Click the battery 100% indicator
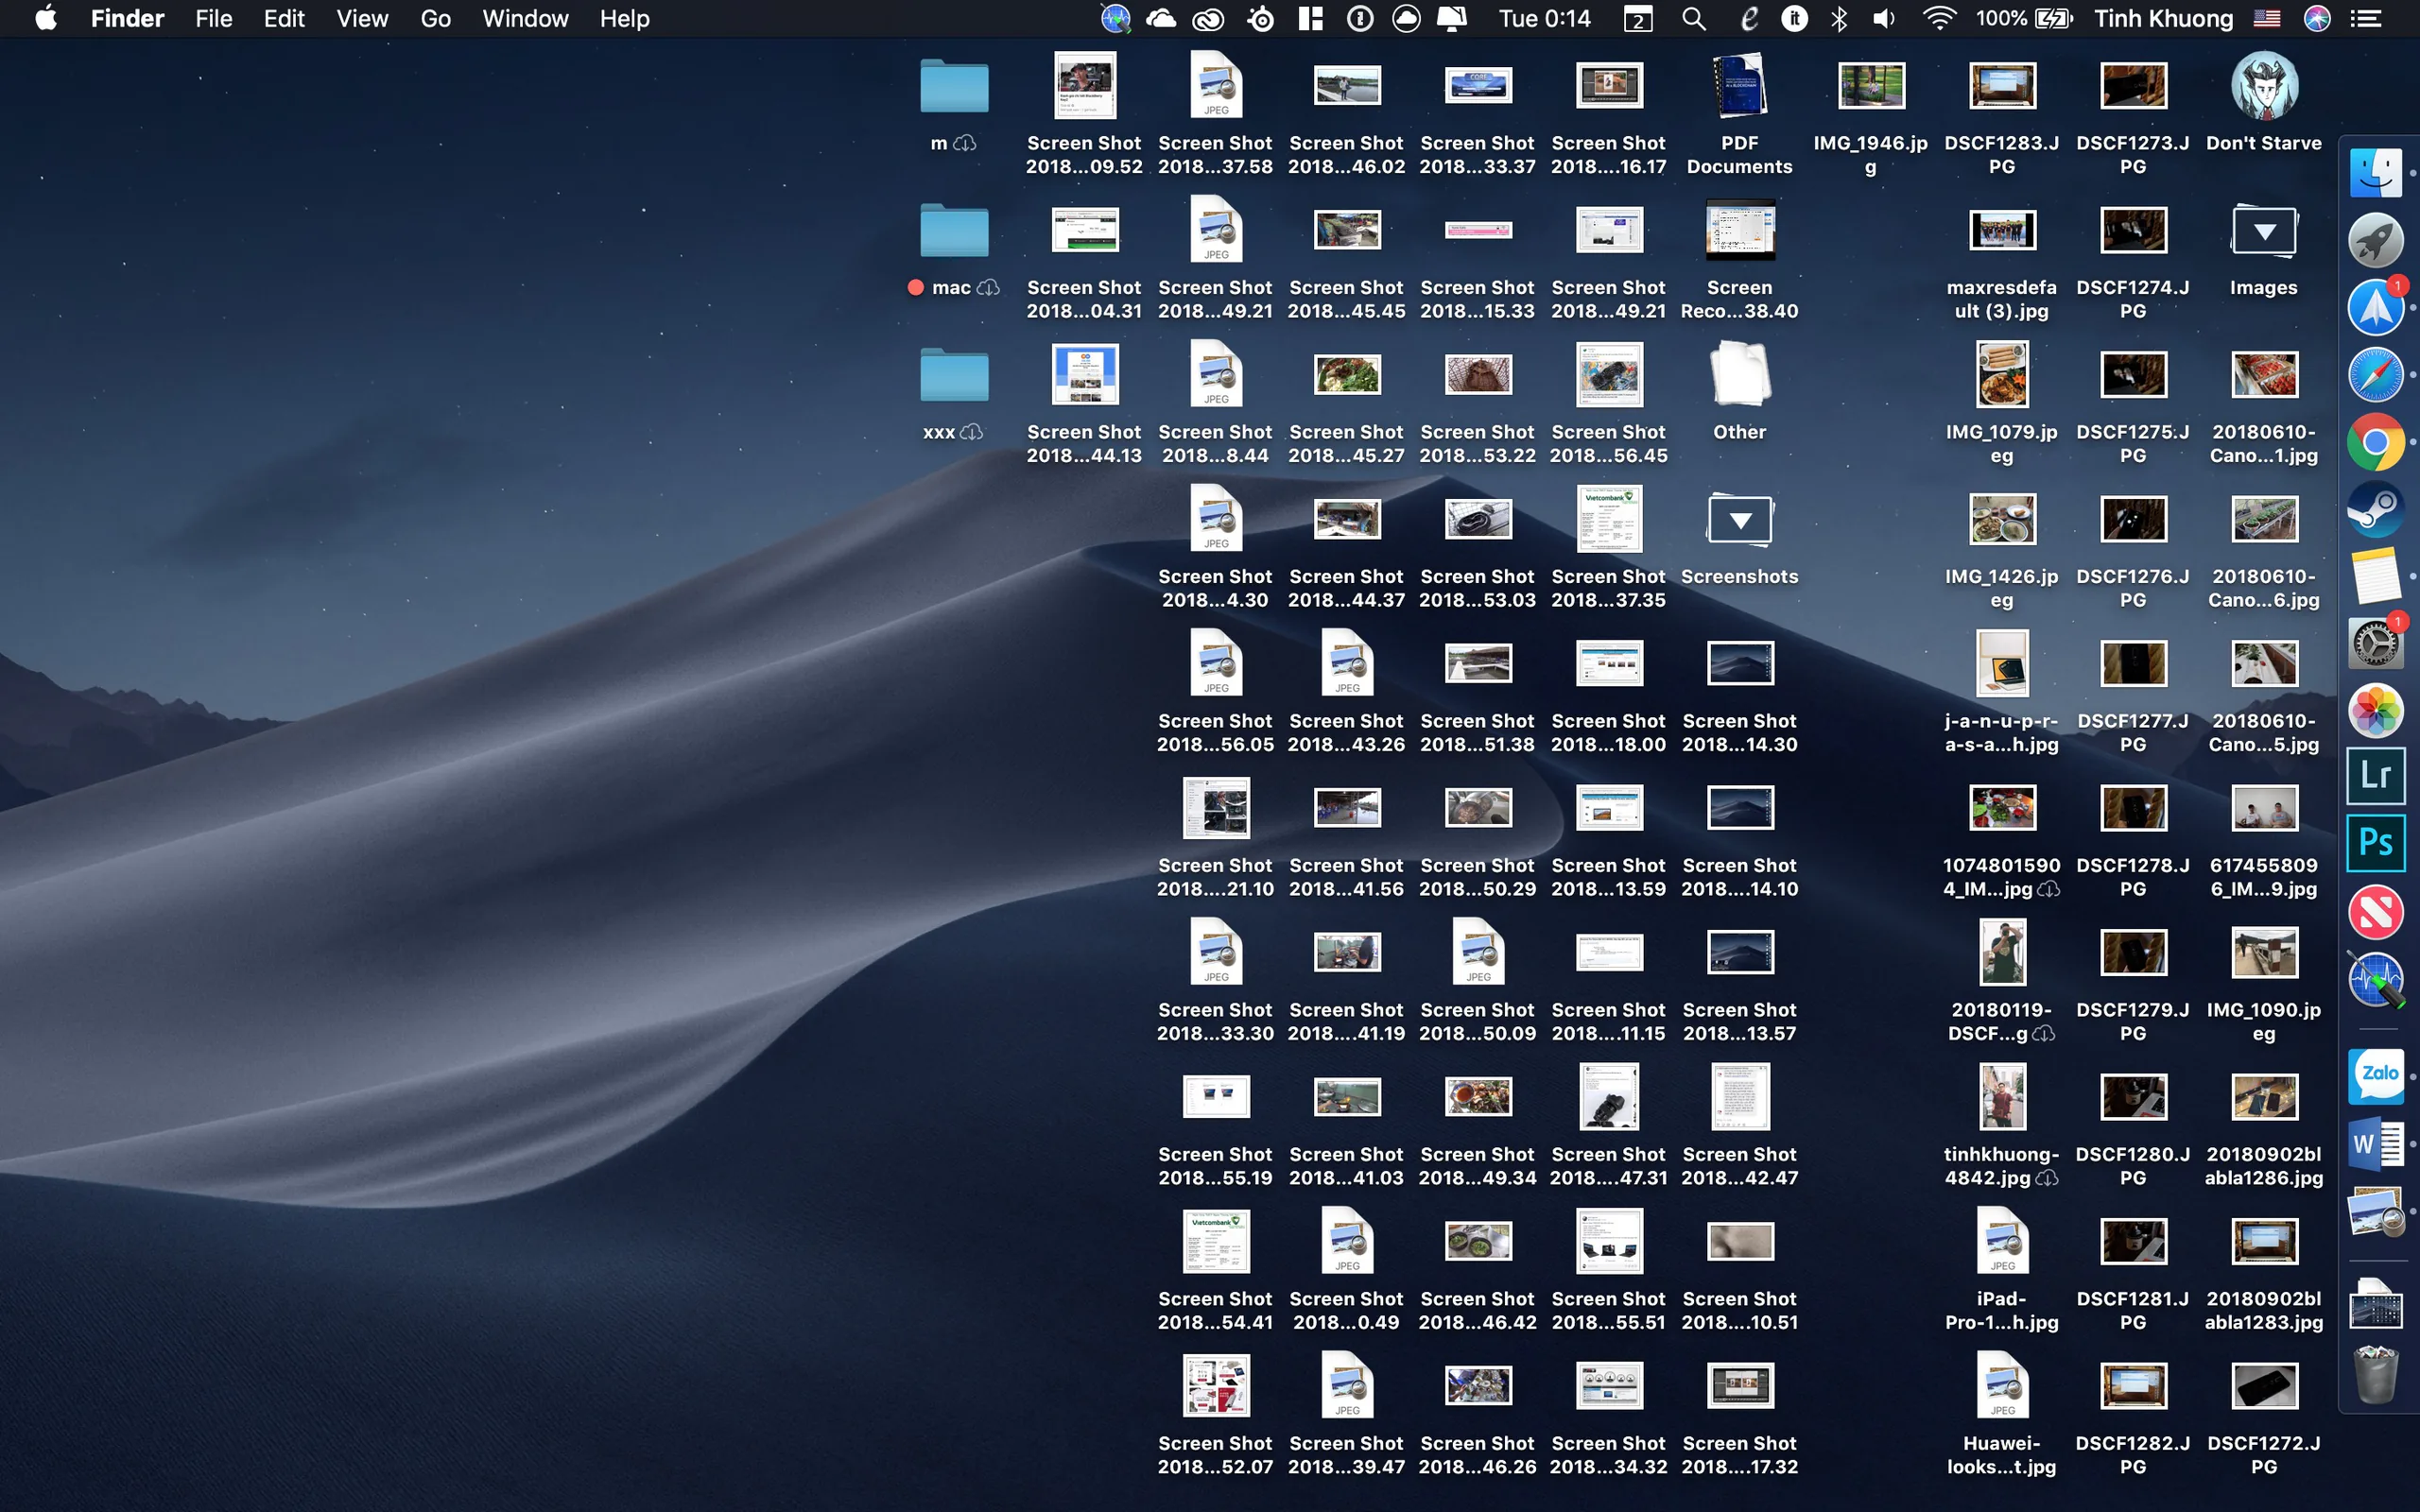Screen dimensions: 2420x1512 tap(2024, 19)
